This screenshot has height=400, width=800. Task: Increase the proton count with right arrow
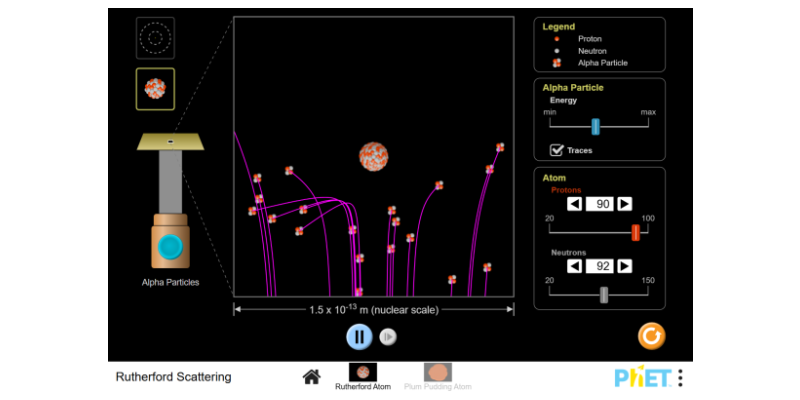[x=624, y=204]
